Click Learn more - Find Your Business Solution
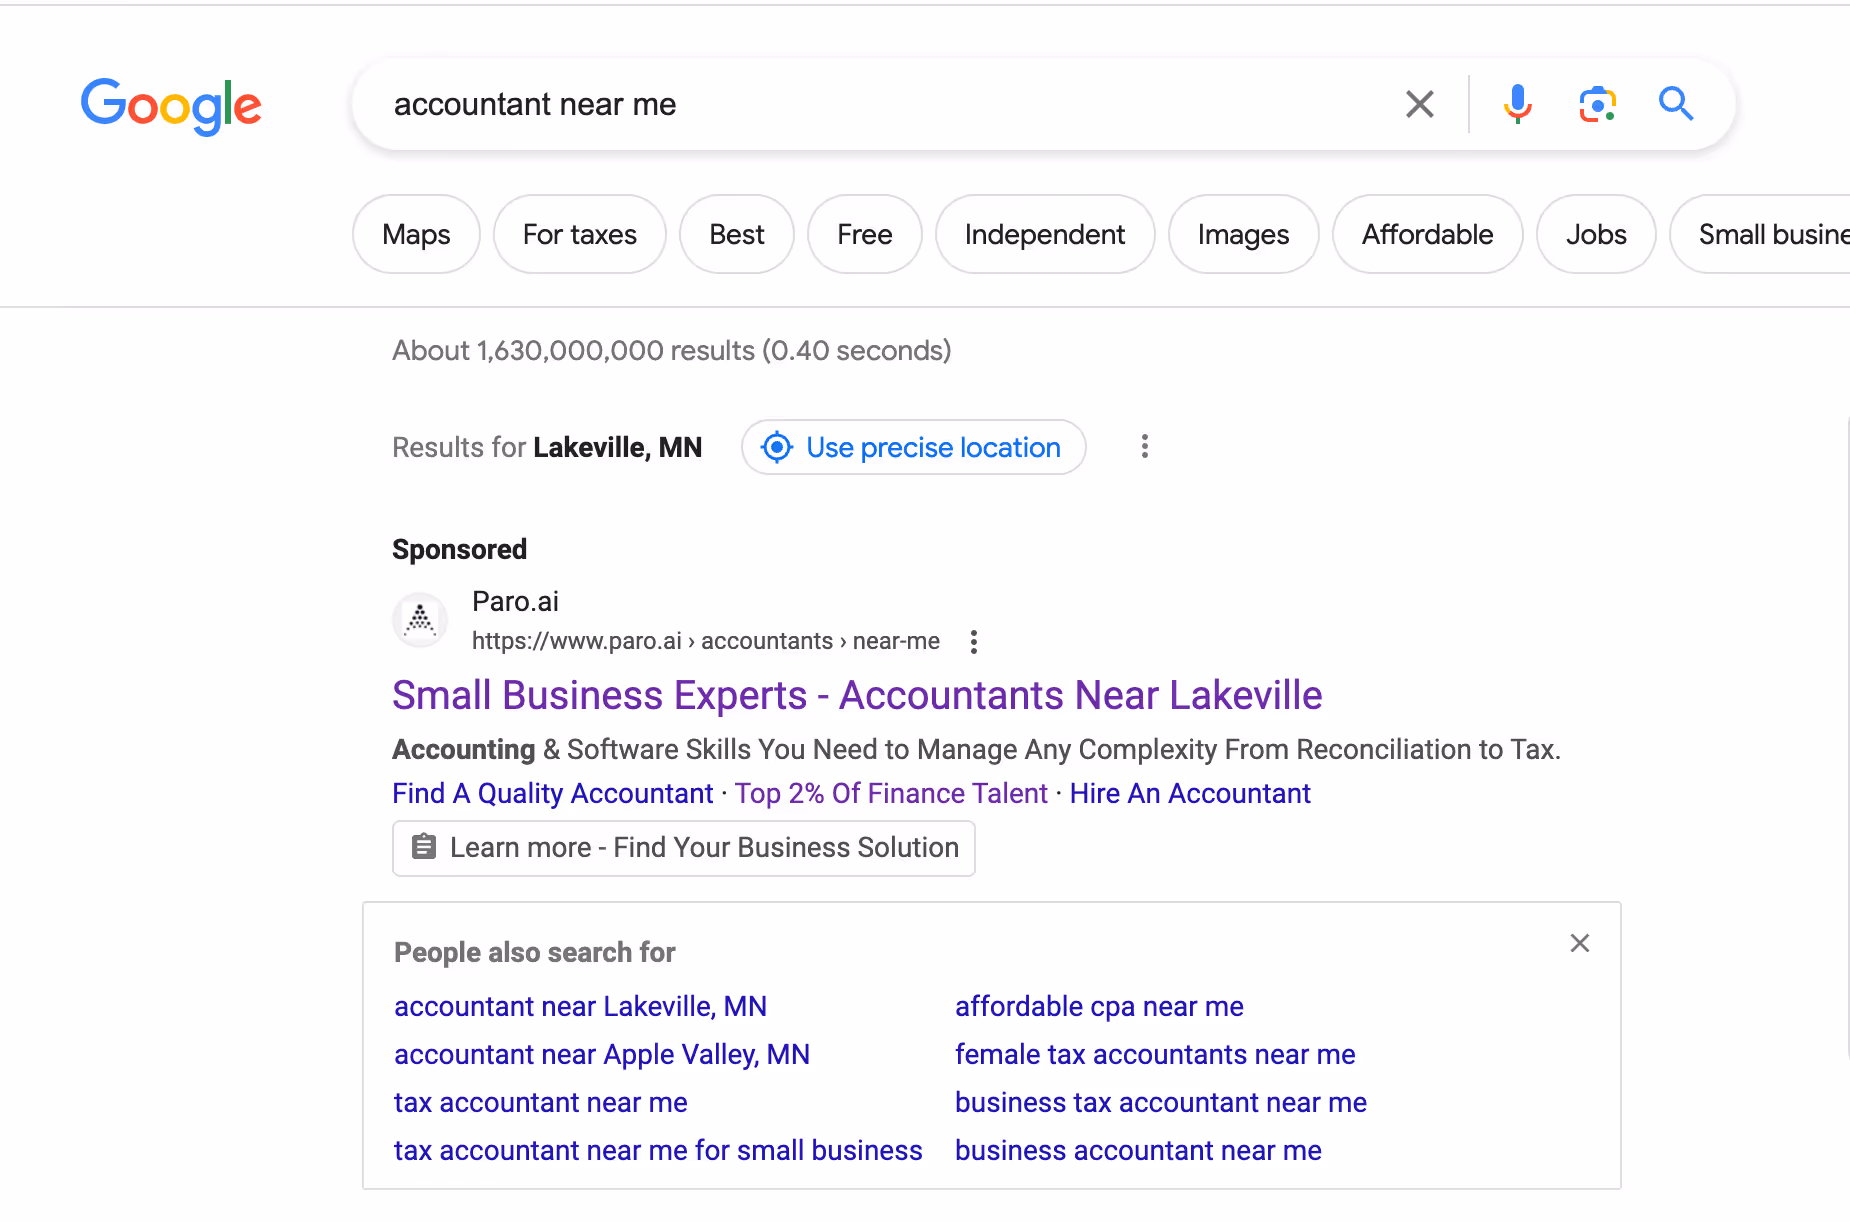1850x1222 pixels. tap(684, 848)
